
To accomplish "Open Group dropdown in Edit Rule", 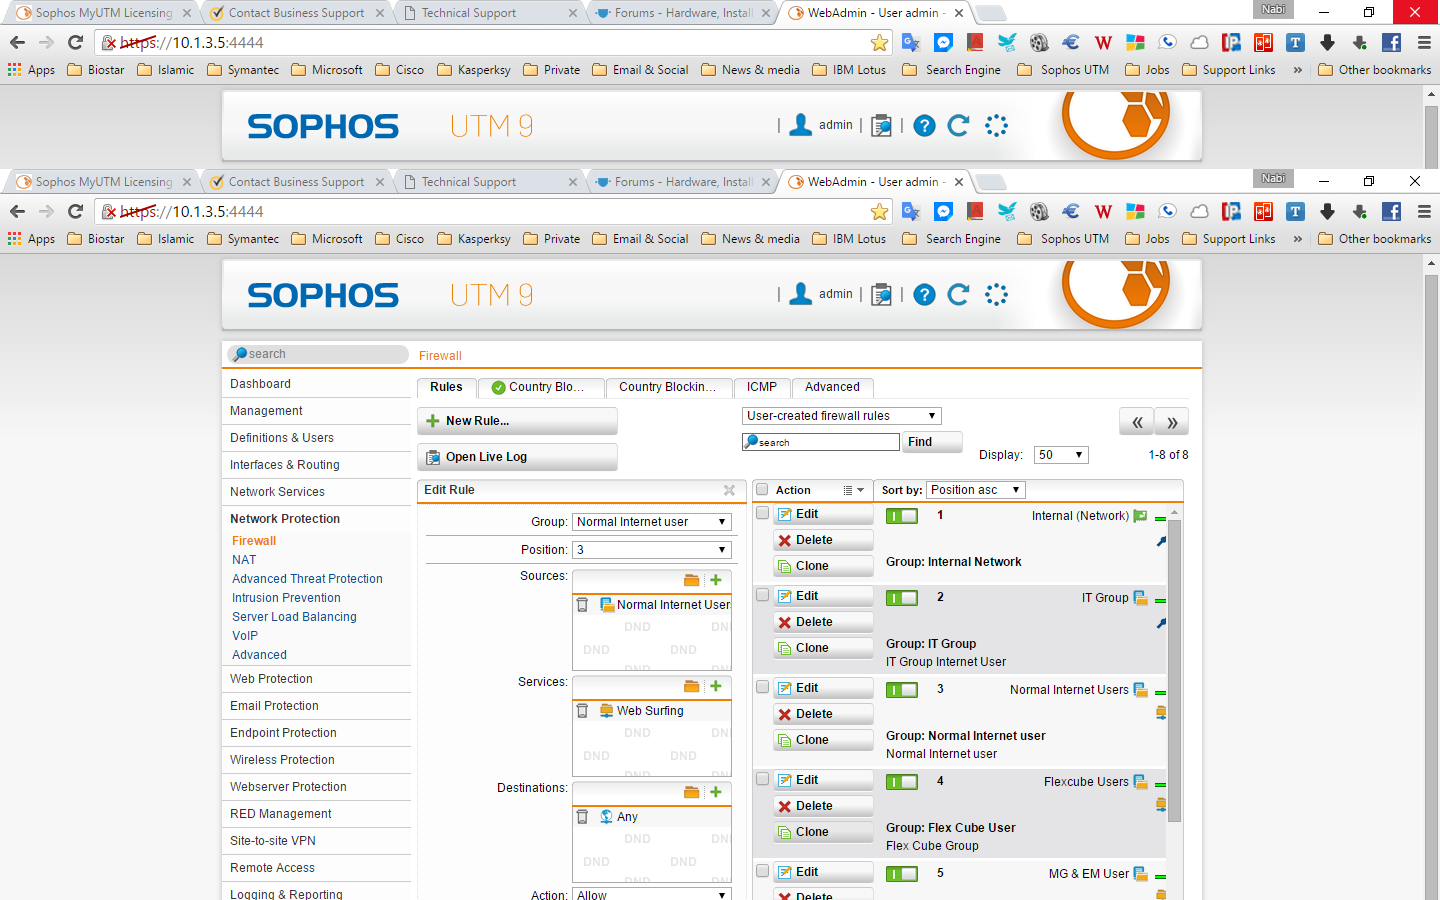I will 652,522.
